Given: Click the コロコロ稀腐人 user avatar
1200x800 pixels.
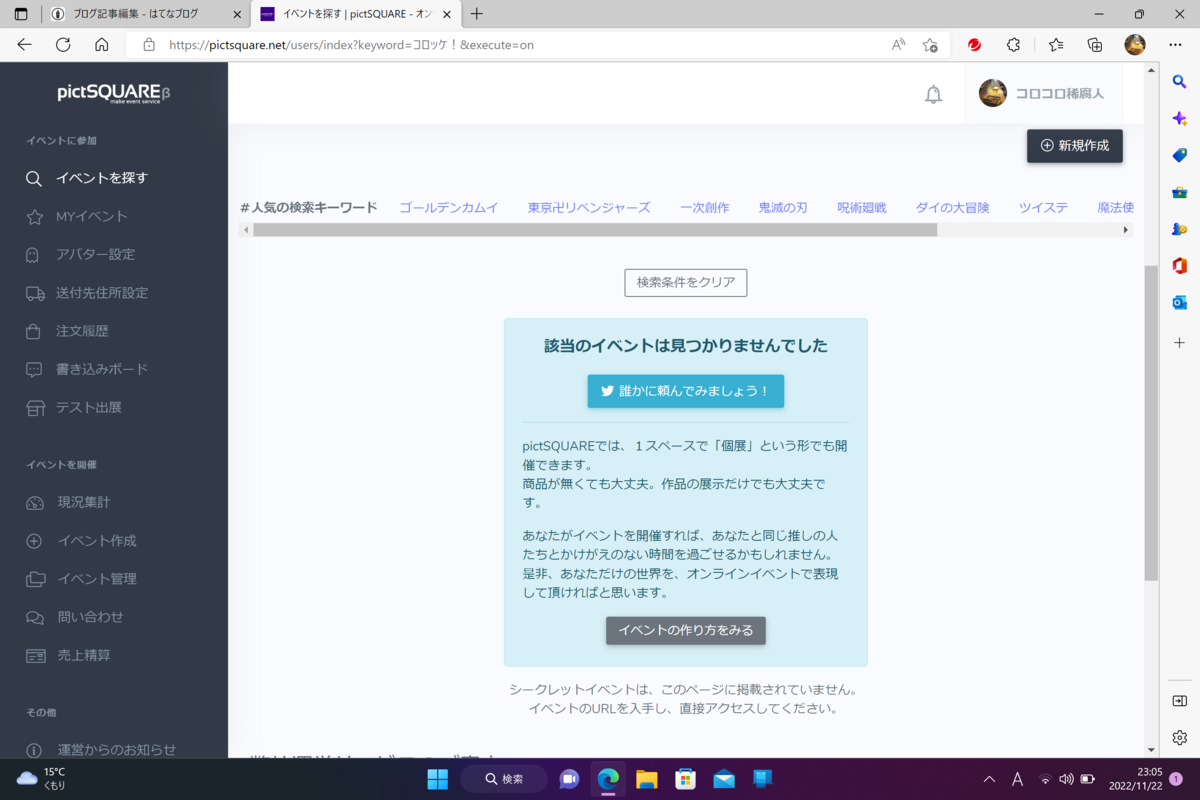Looking at the screenshot, I should (993, 93).
